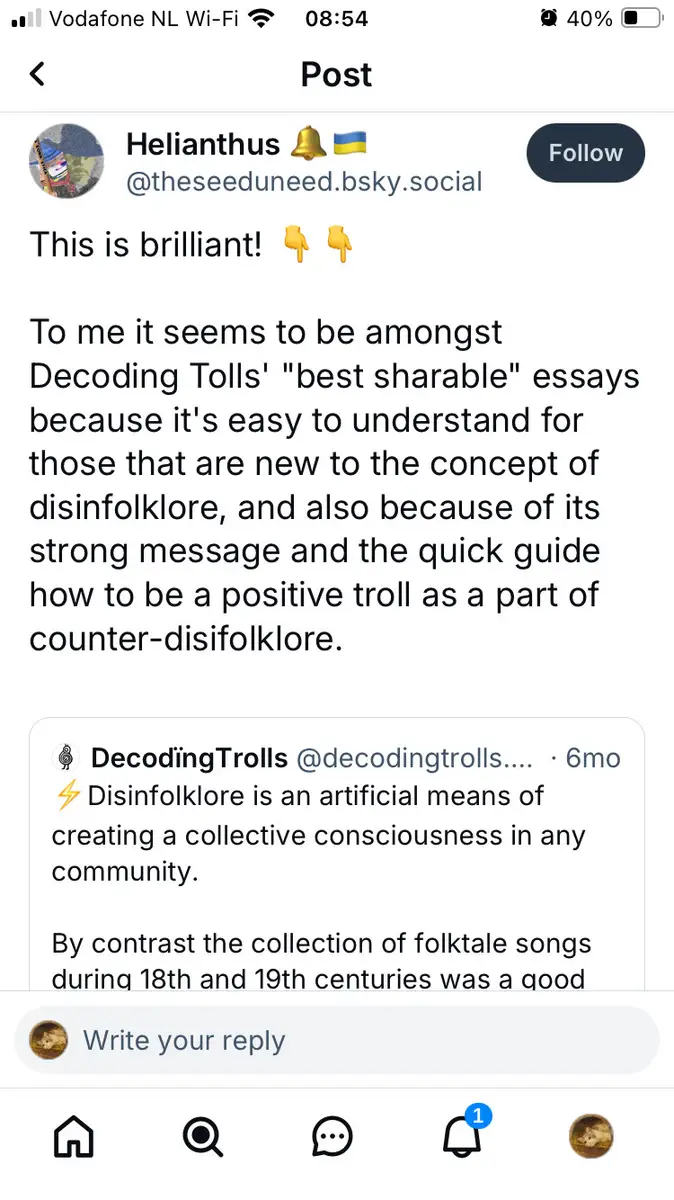Image resolution: width=674 pixels, height=1200 pixels.
Task: Tap the Post header title
Action: pos(336,74)
